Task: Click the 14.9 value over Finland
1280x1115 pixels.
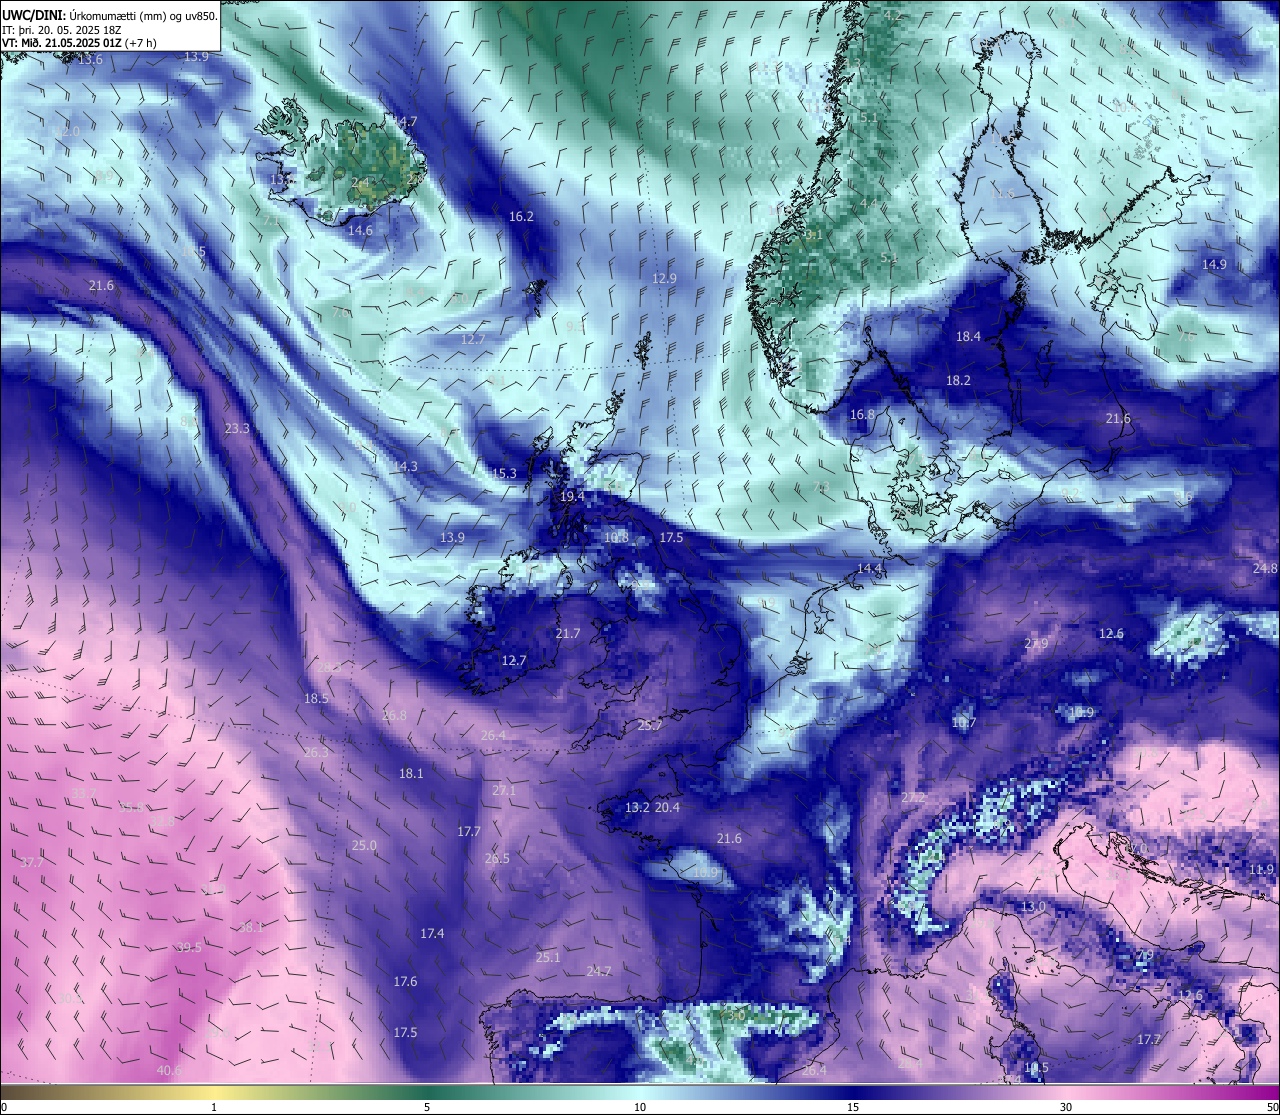Action: click(1214, 264)
